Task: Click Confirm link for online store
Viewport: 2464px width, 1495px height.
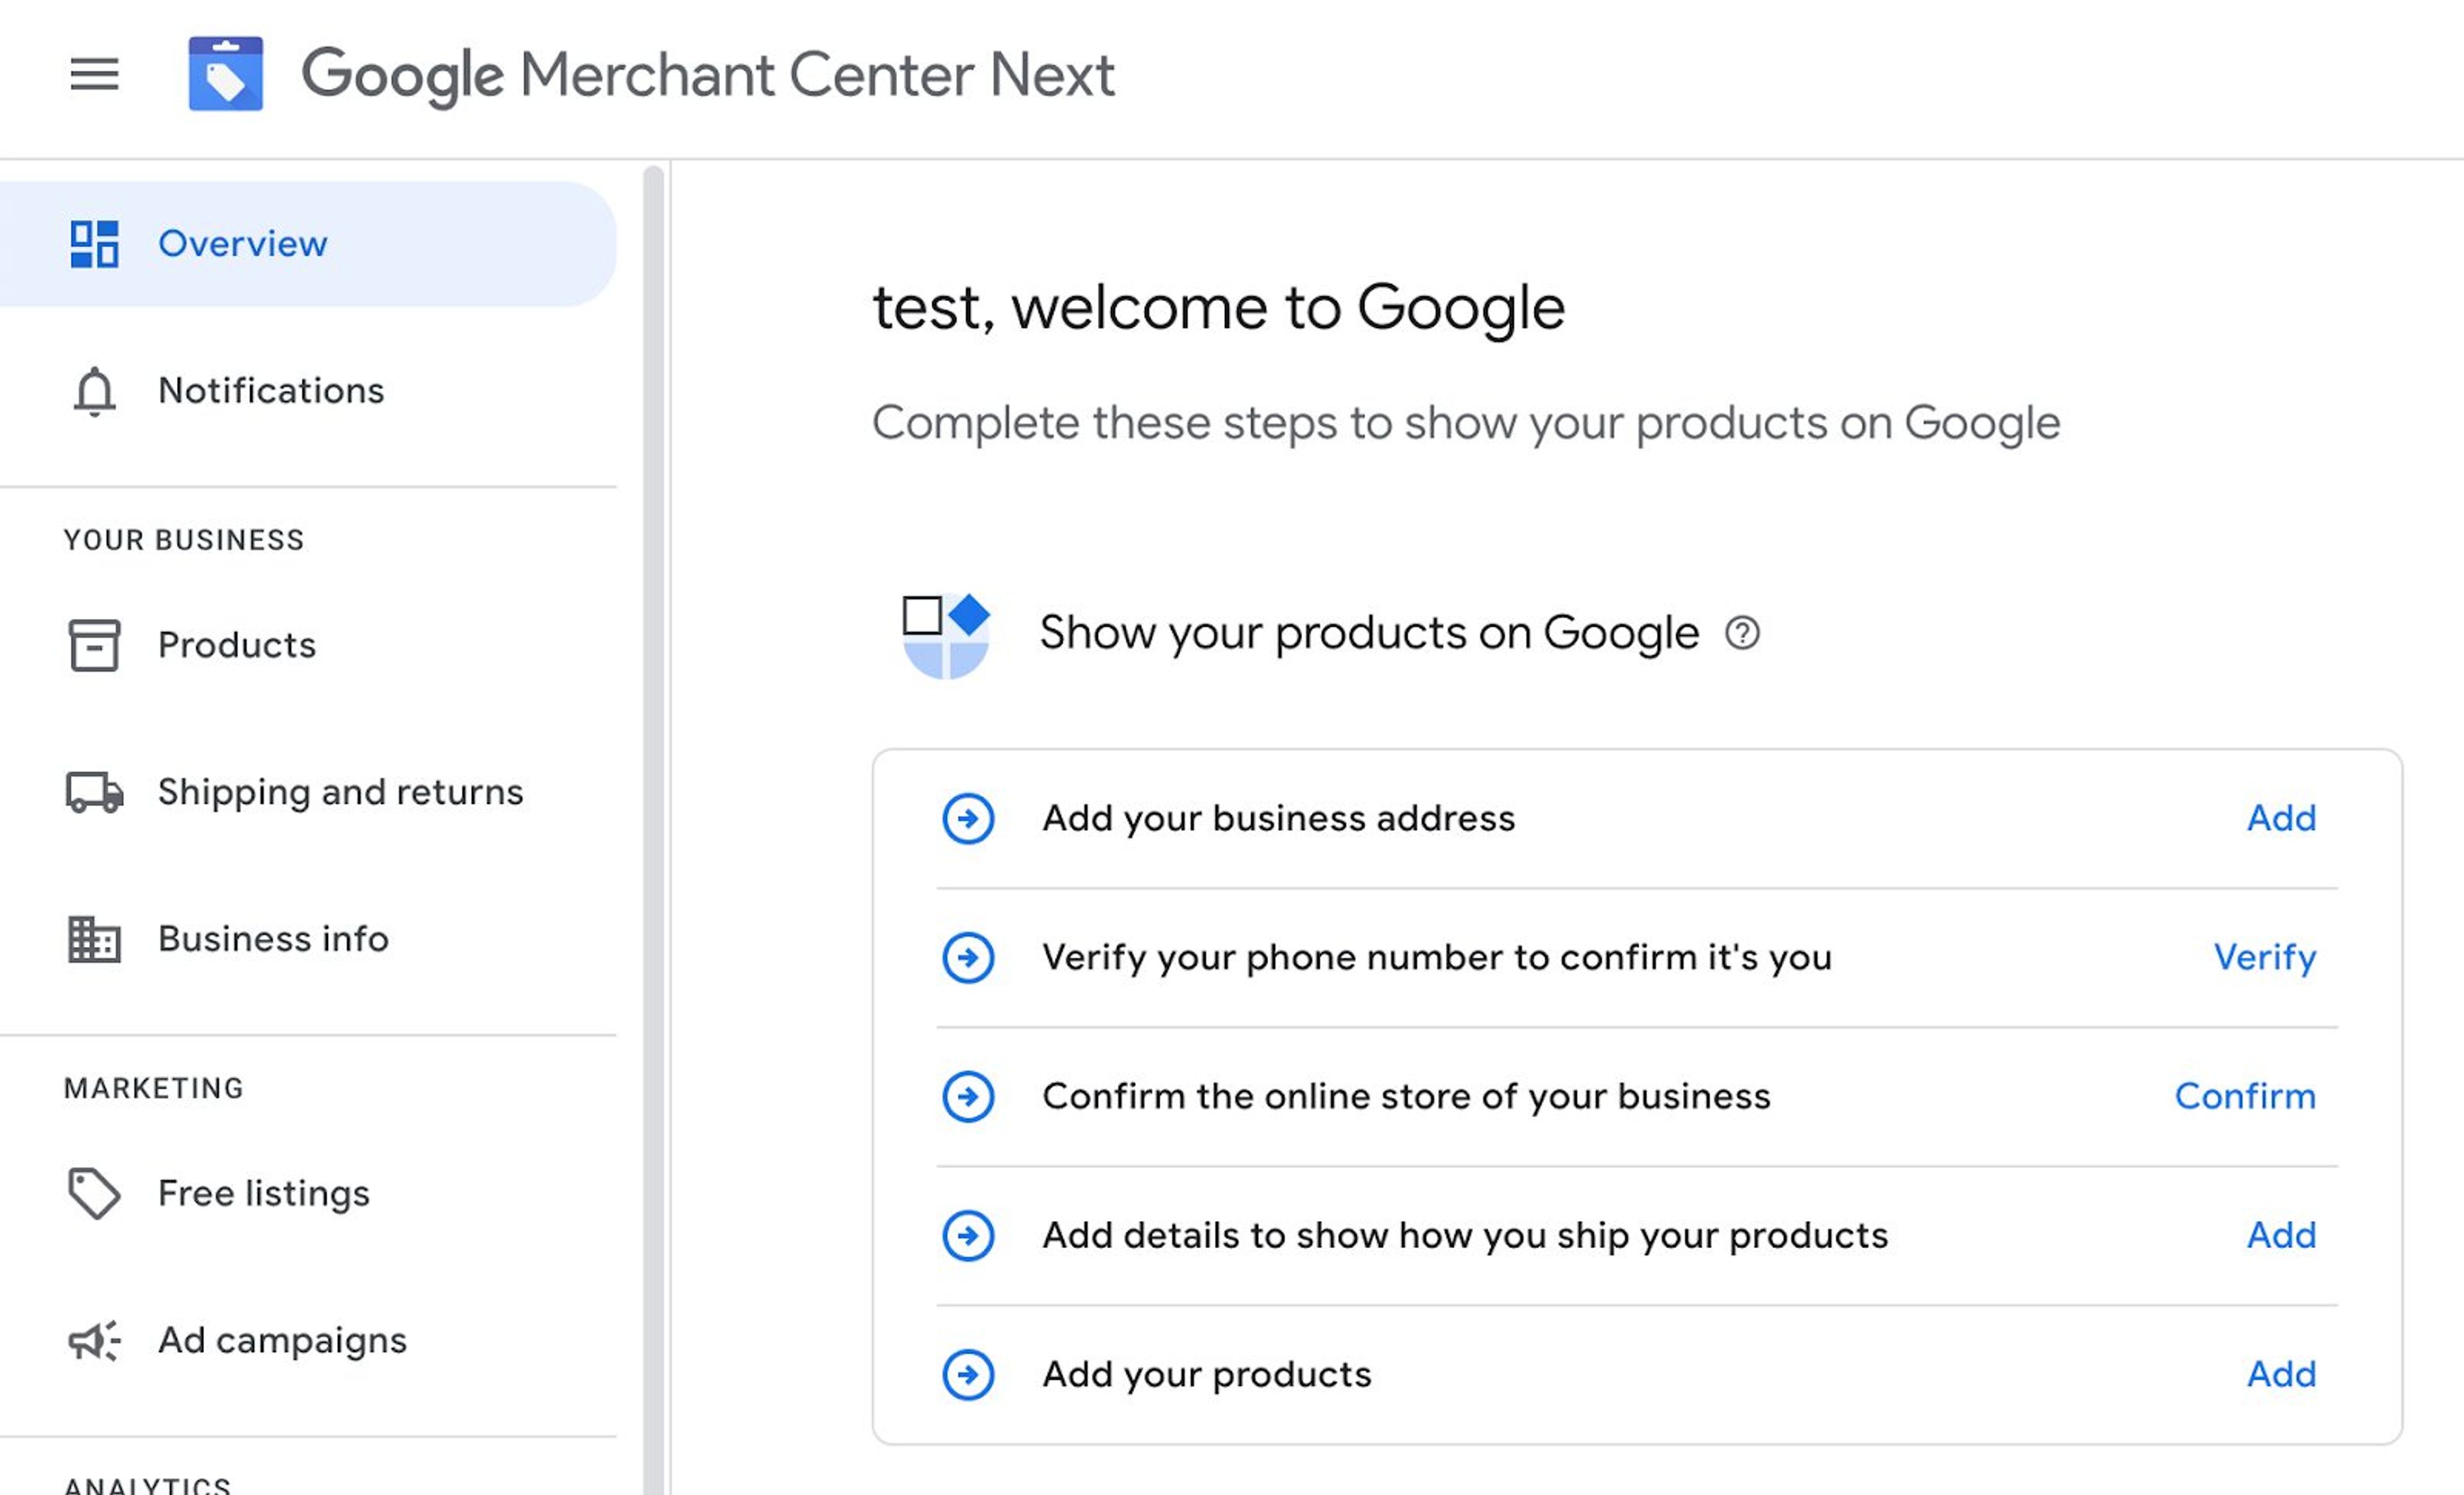Action: (2245, 1096)
